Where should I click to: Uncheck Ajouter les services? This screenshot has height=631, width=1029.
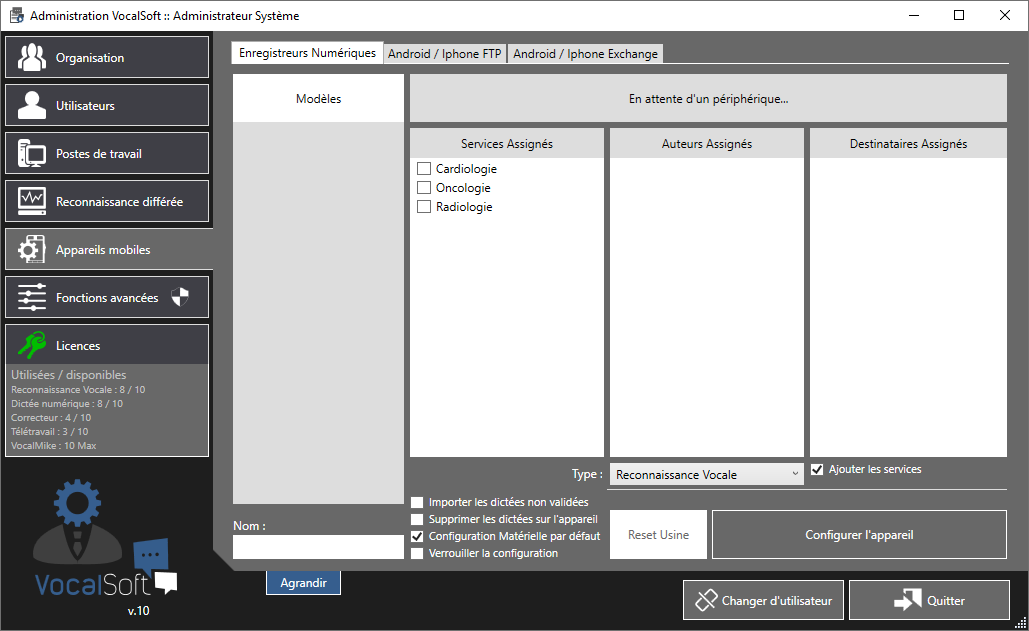tap(817, 470)
